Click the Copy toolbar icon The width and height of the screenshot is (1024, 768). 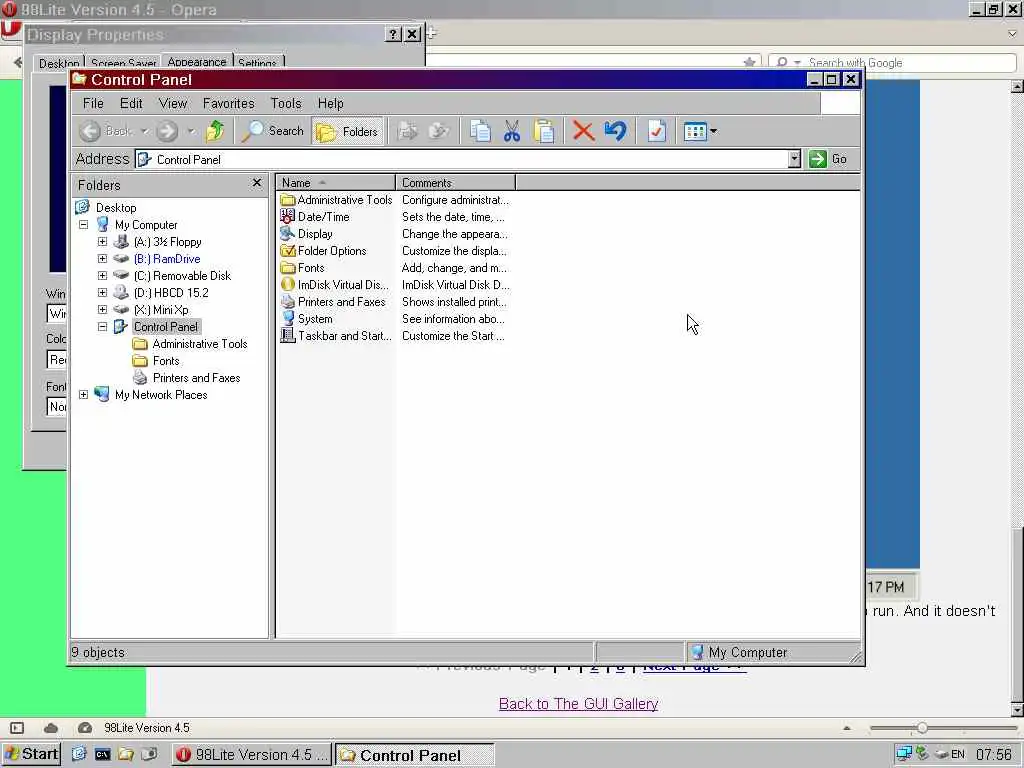click(x=480, y=131)
